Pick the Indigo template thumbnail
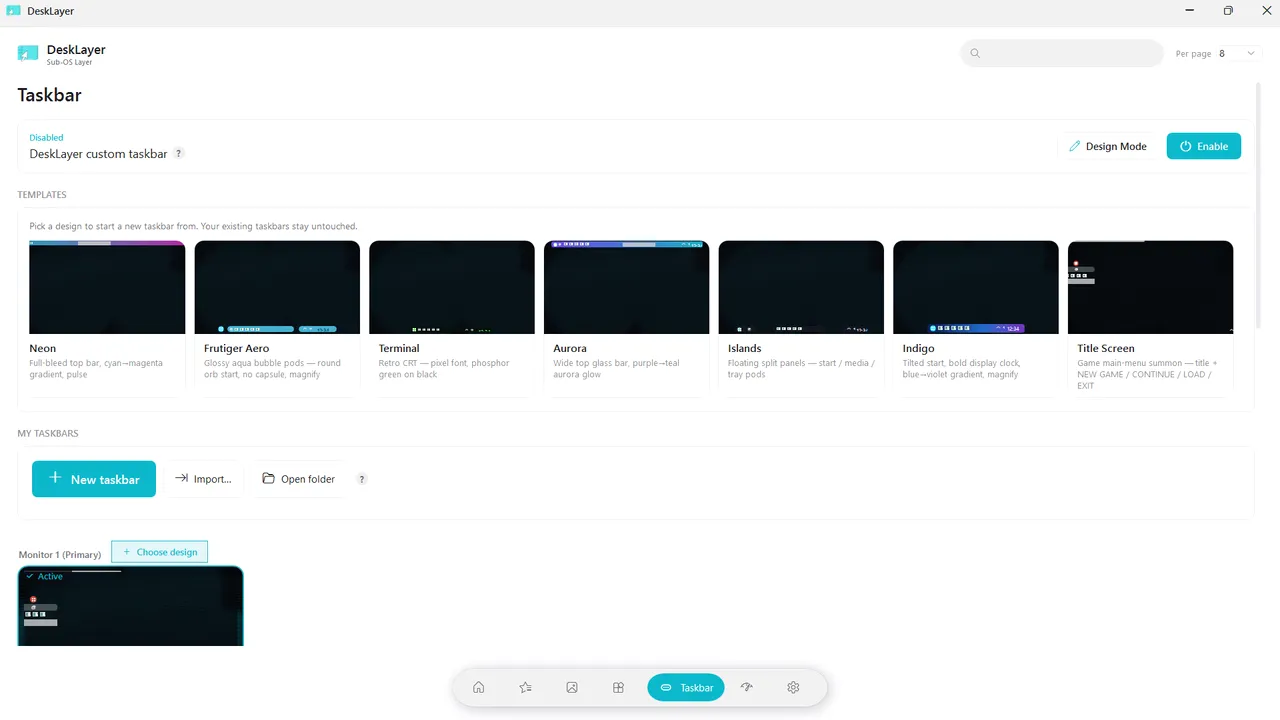The image size is (1280, 720). coord(975,287)
